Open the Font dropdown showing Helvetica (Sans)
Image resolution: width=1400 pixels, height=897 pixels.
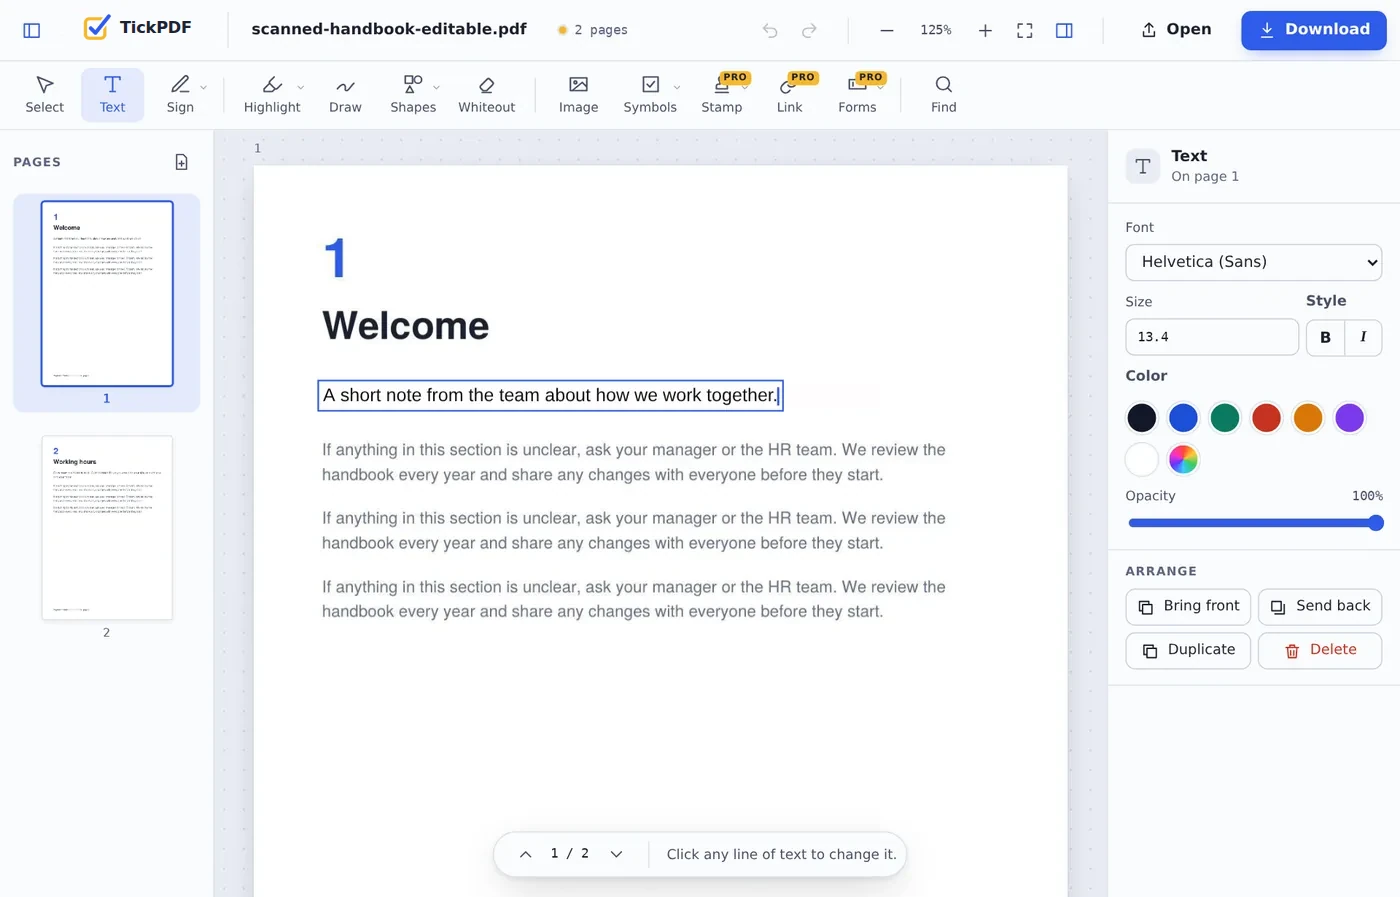pos(1253,262)
